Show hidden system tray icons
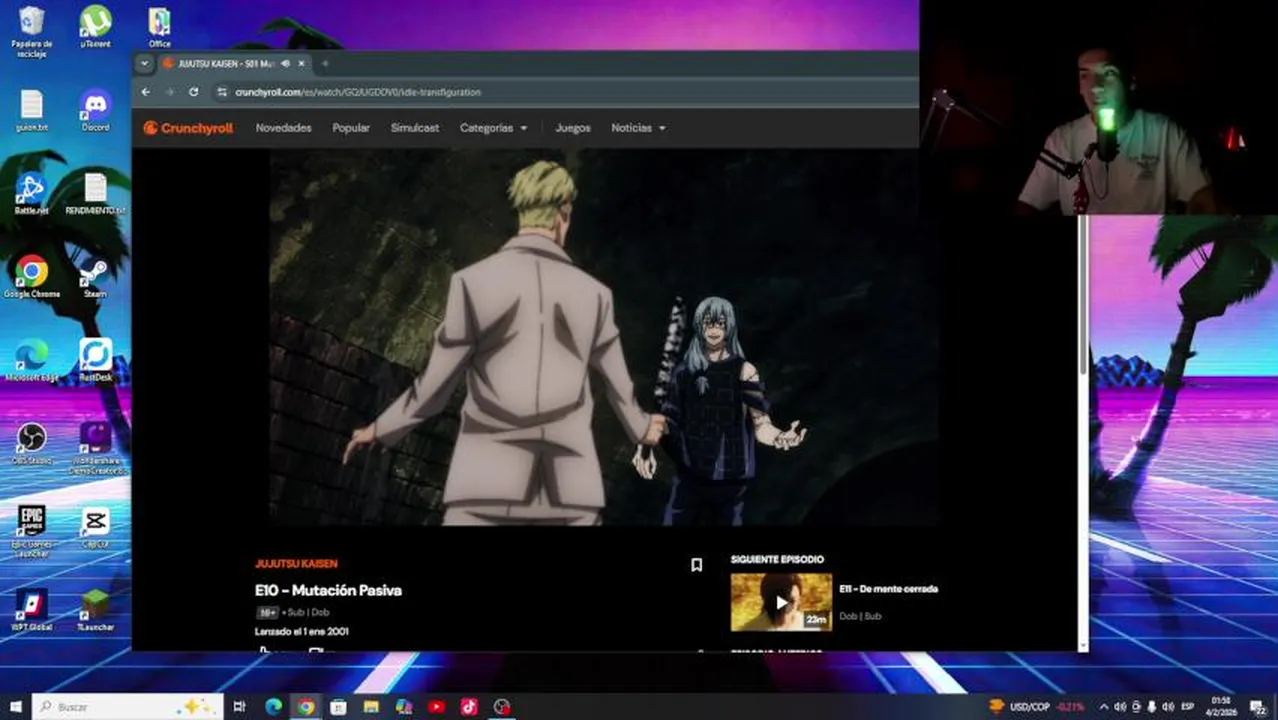 click(x=1104, y=707)
